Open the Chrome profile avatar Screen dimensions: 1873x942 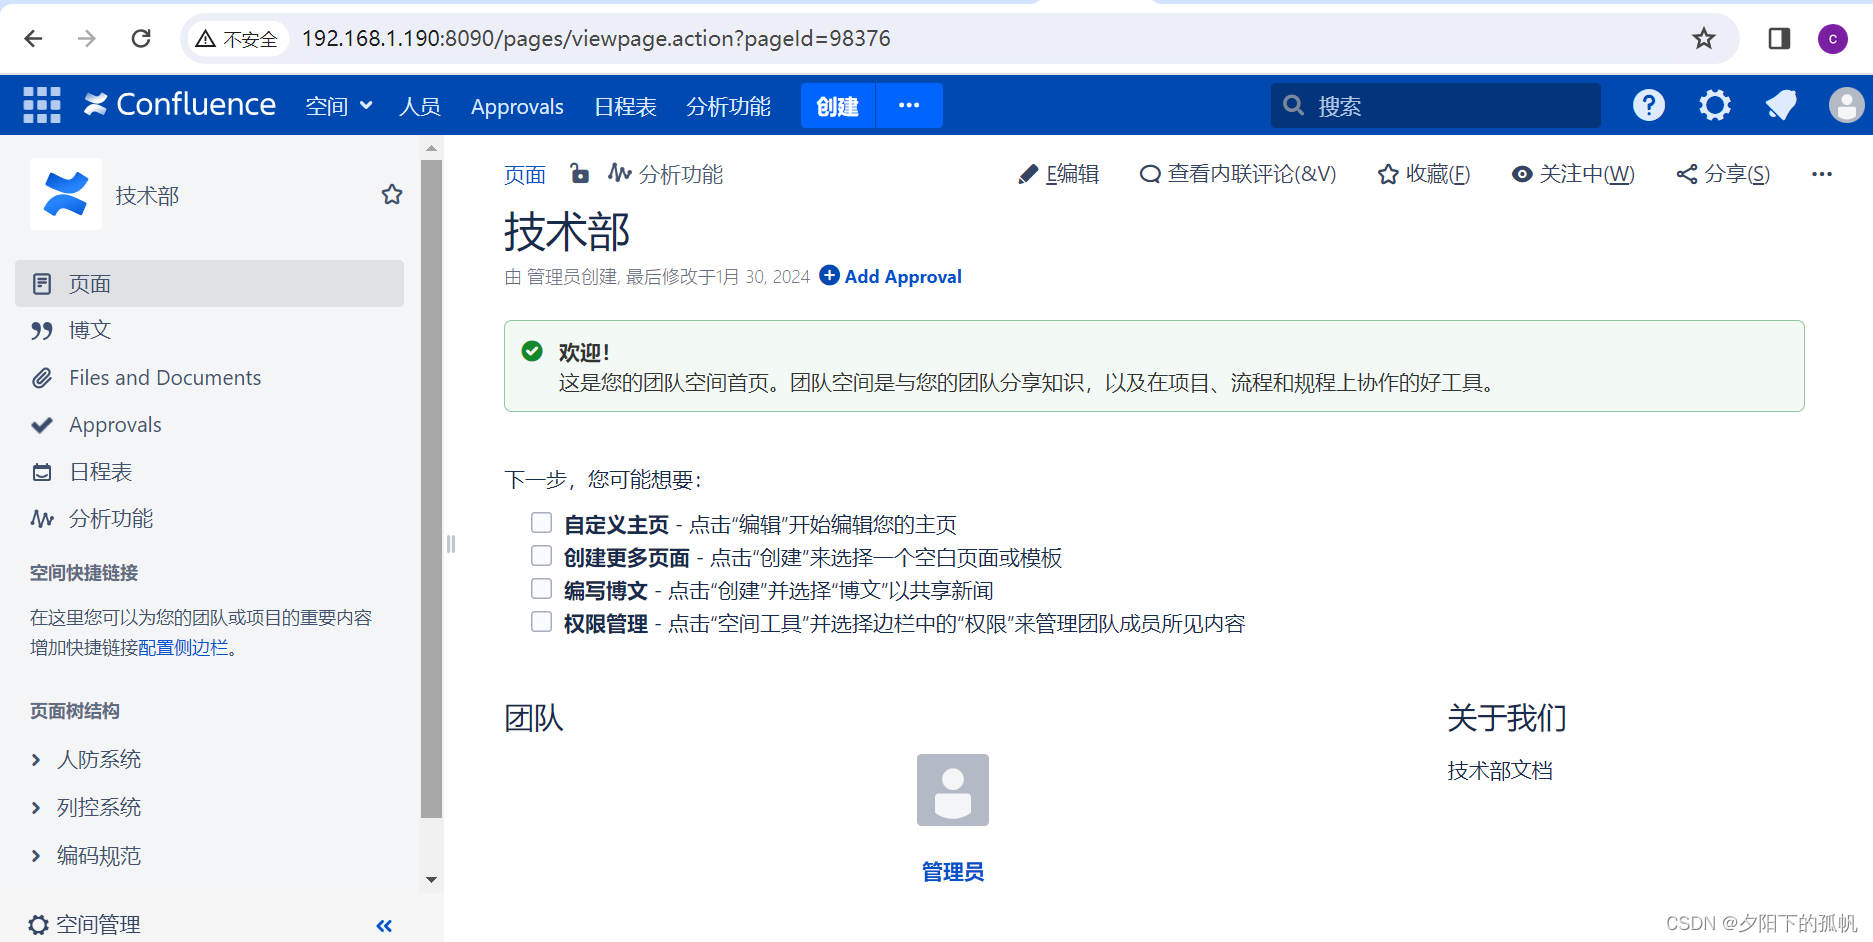(1832, 38)
